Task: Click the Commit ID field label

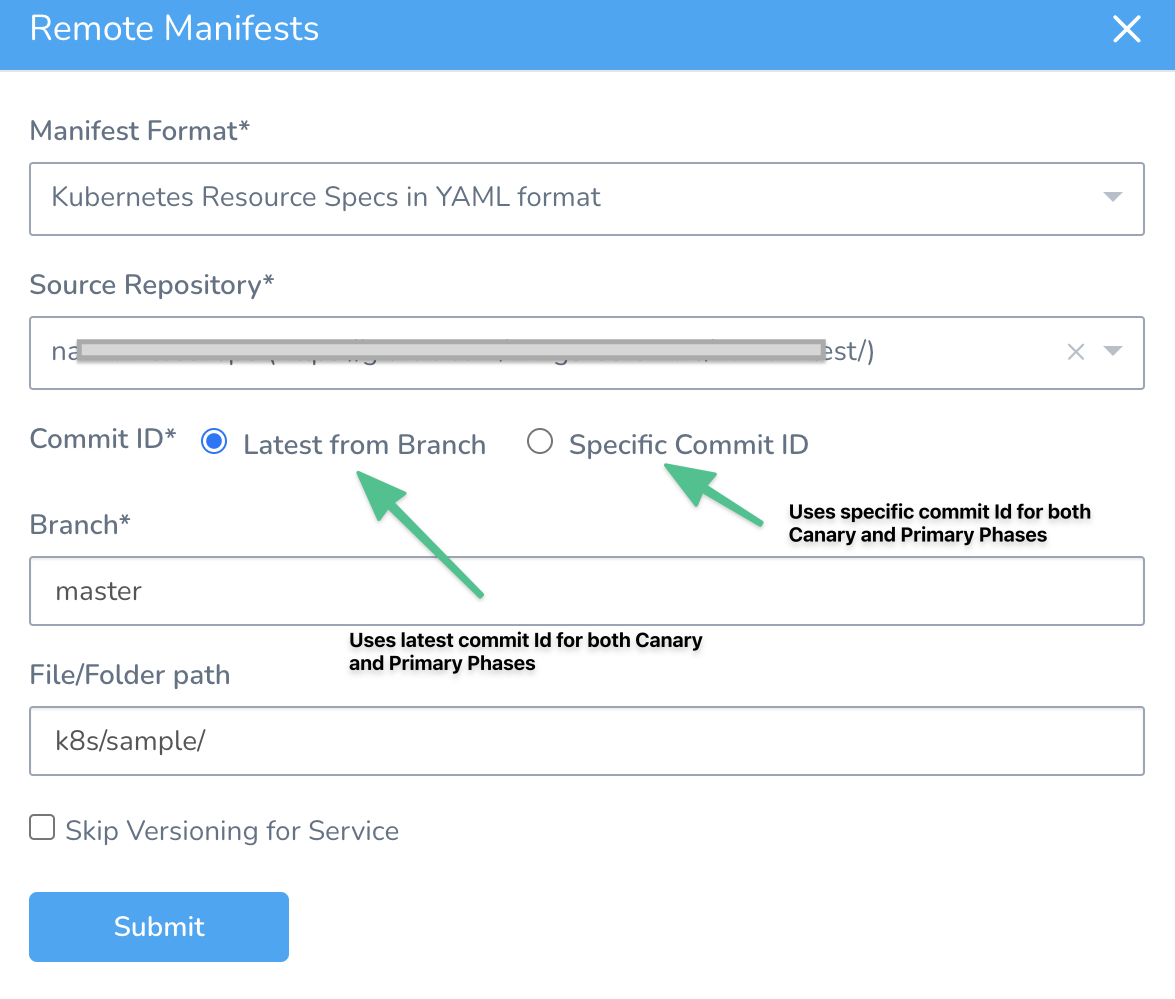Action: pos(103,439)
